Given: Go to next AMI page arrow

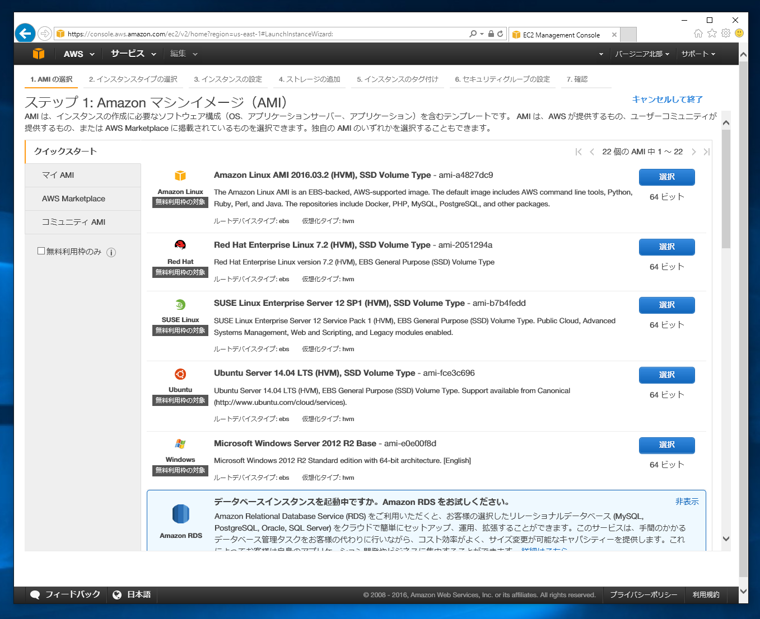Looking at the screenshot, I should coord(694,152).
